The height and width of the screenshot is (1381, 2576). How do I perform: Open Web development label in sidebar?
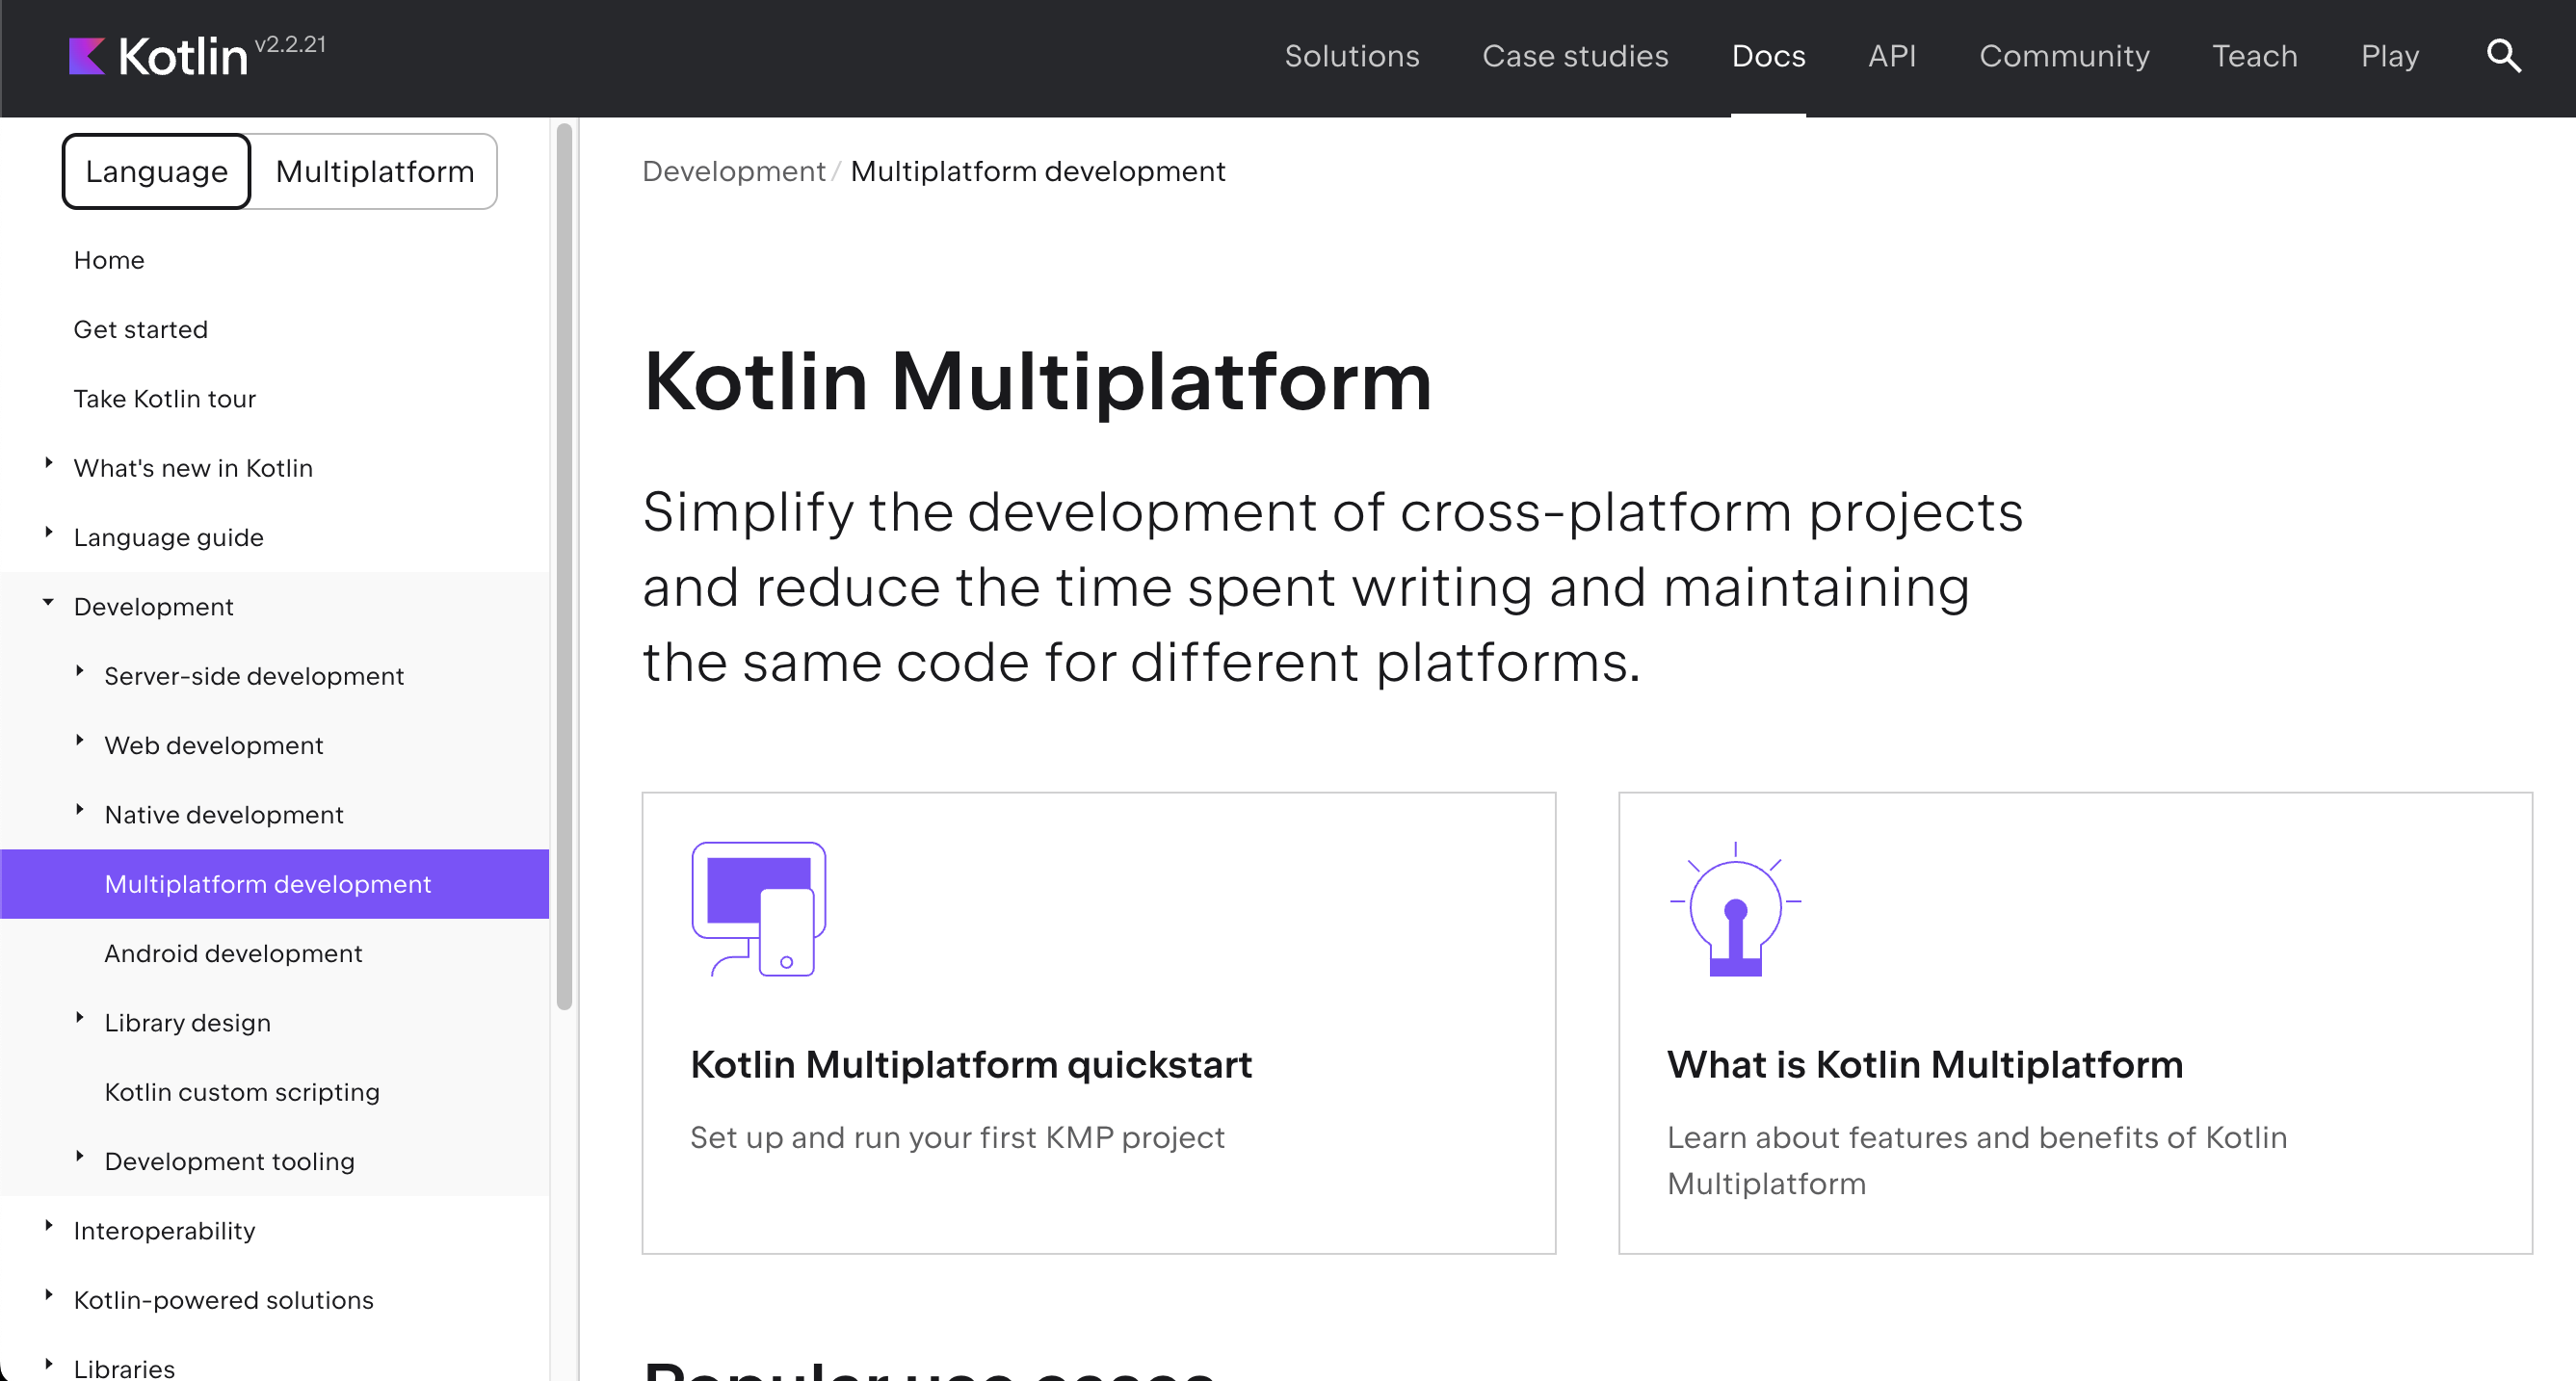click(214, 745)
